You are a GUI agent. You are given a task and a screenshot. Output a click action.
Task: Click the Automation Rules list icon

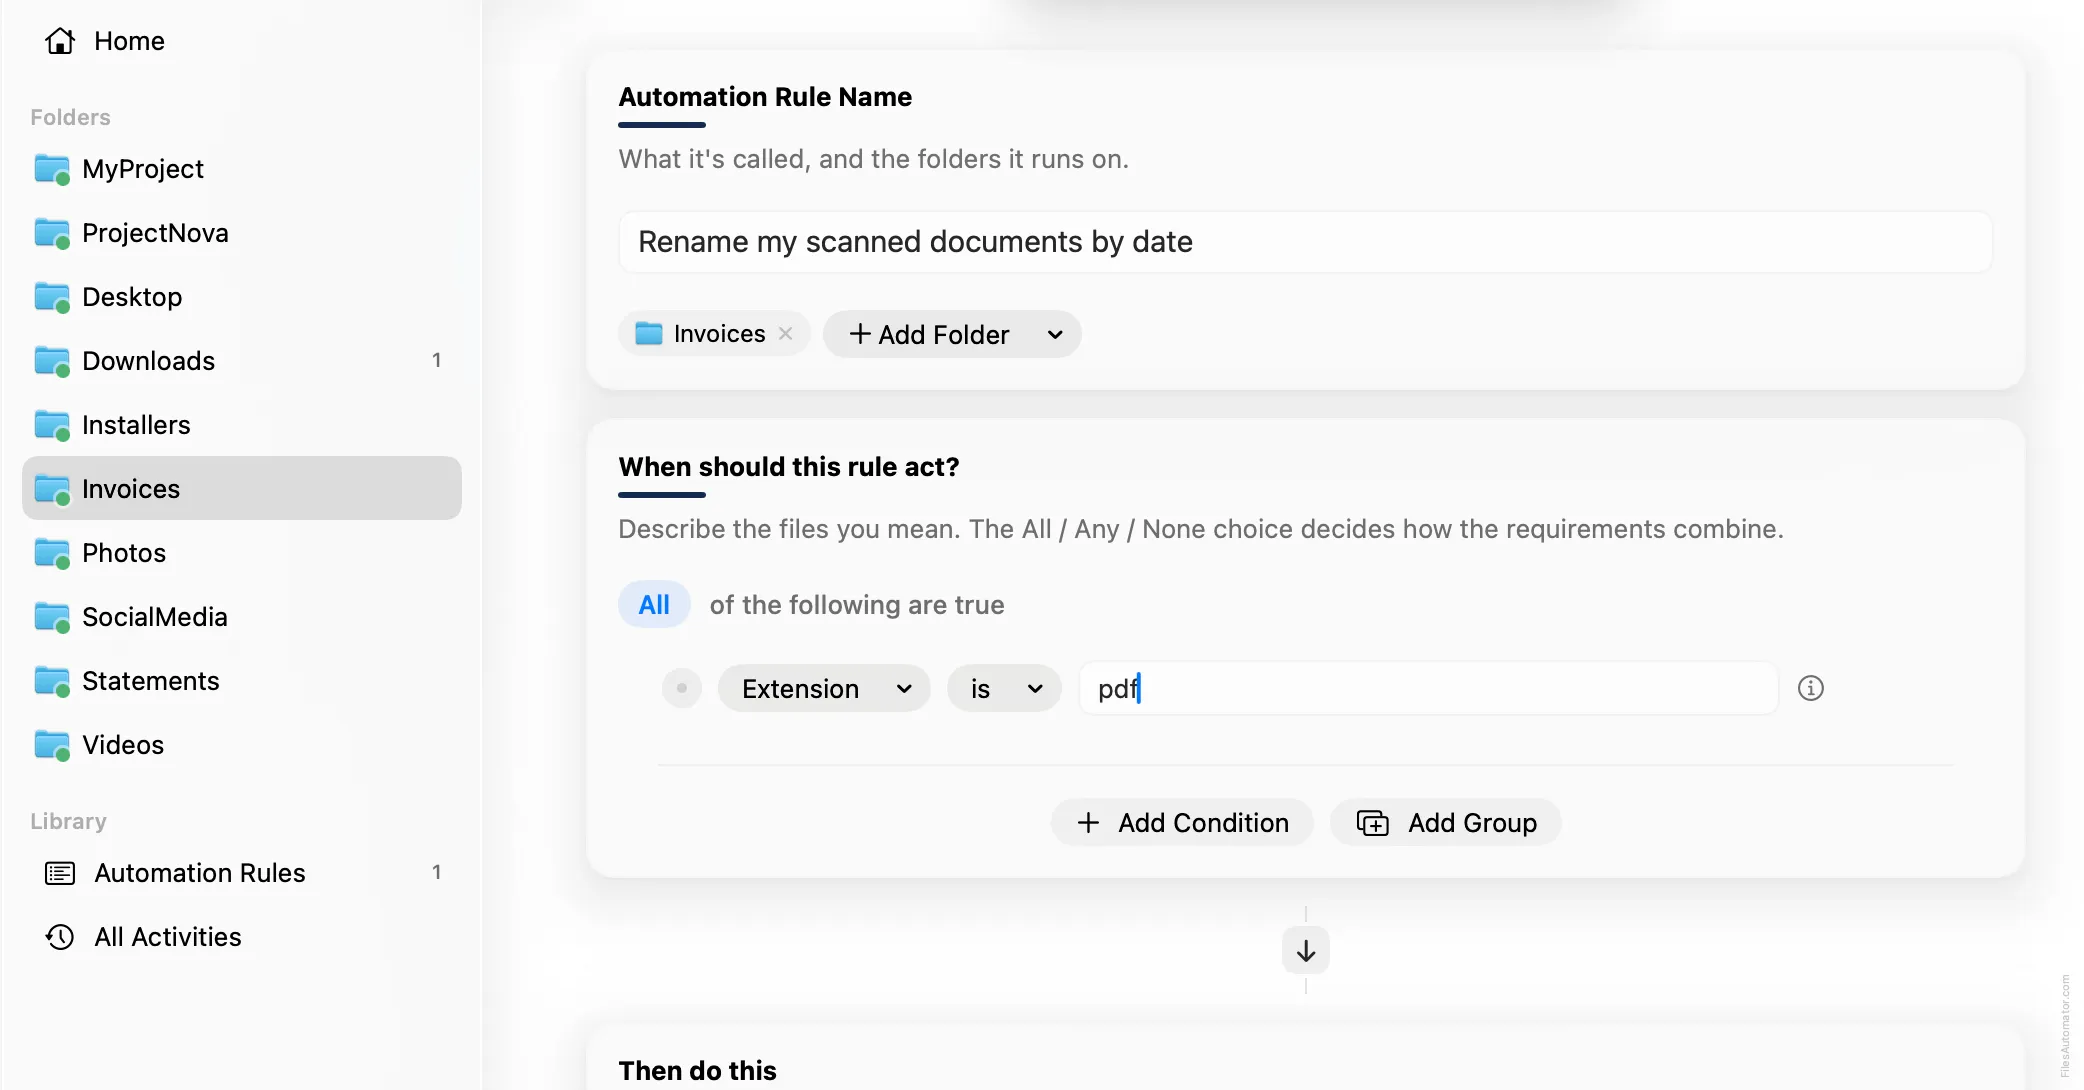coord(60,873)
